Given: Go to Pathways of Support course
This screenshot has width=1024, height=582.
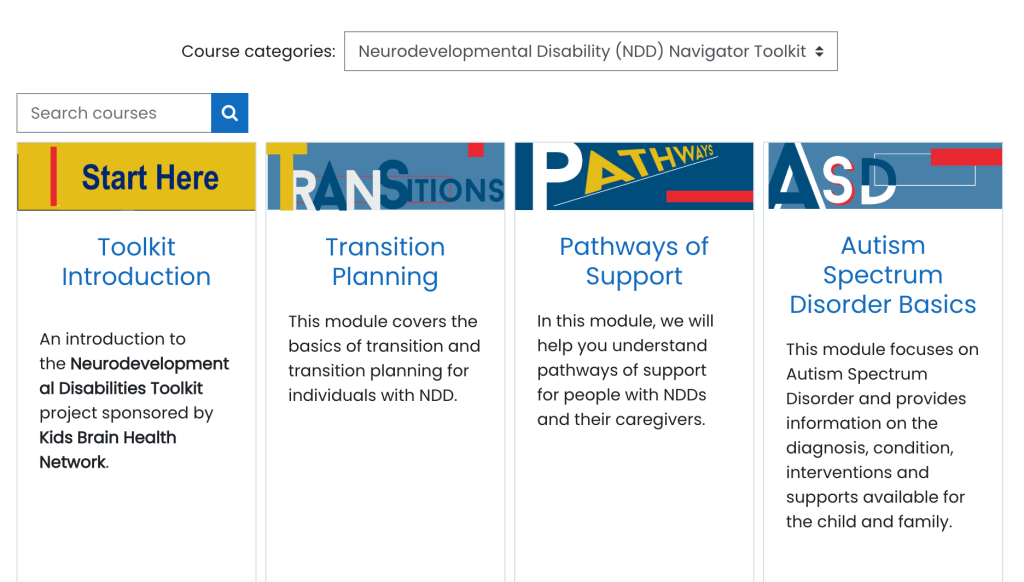Looking at the screenshot, I should tap(634, 262).
